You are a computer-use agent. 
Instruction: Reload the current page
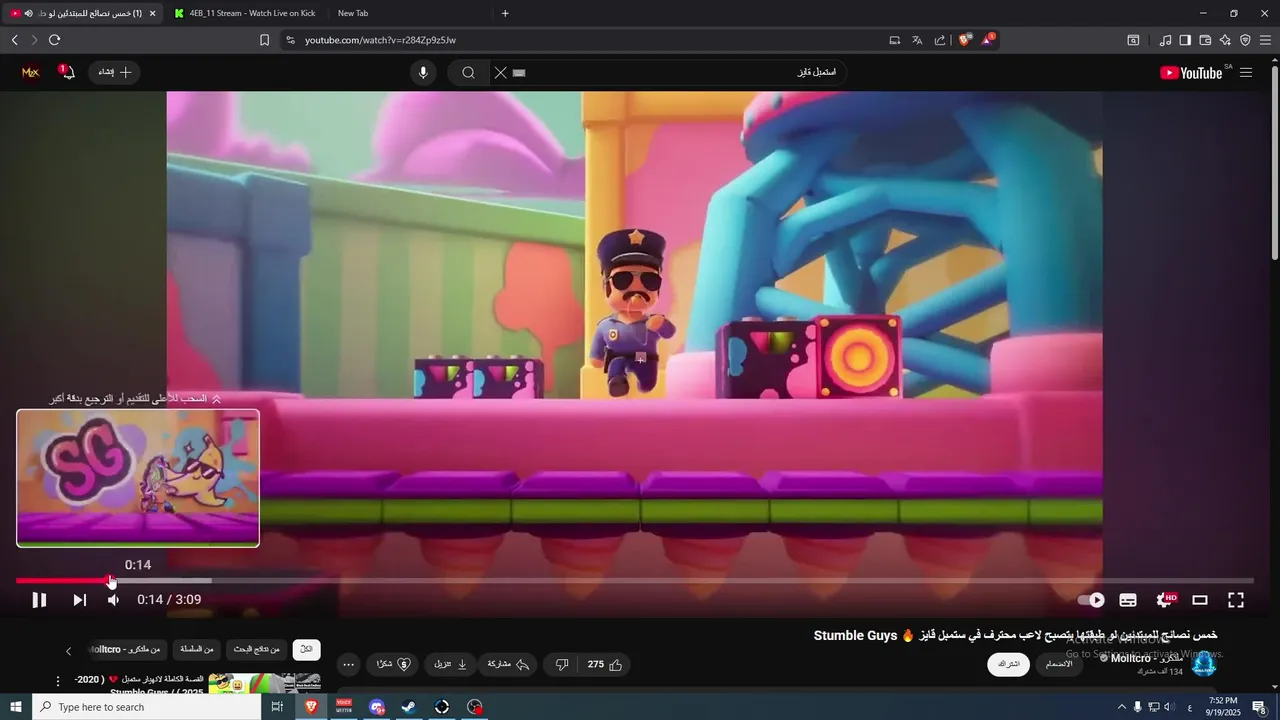[x=54, y=40]
